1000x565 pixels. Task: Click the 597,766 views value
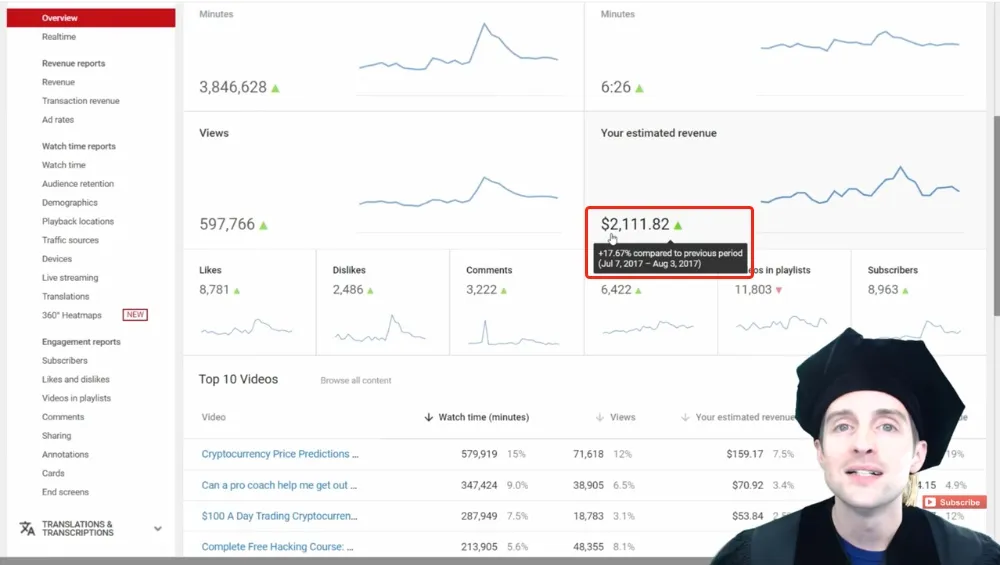point(227,224)
